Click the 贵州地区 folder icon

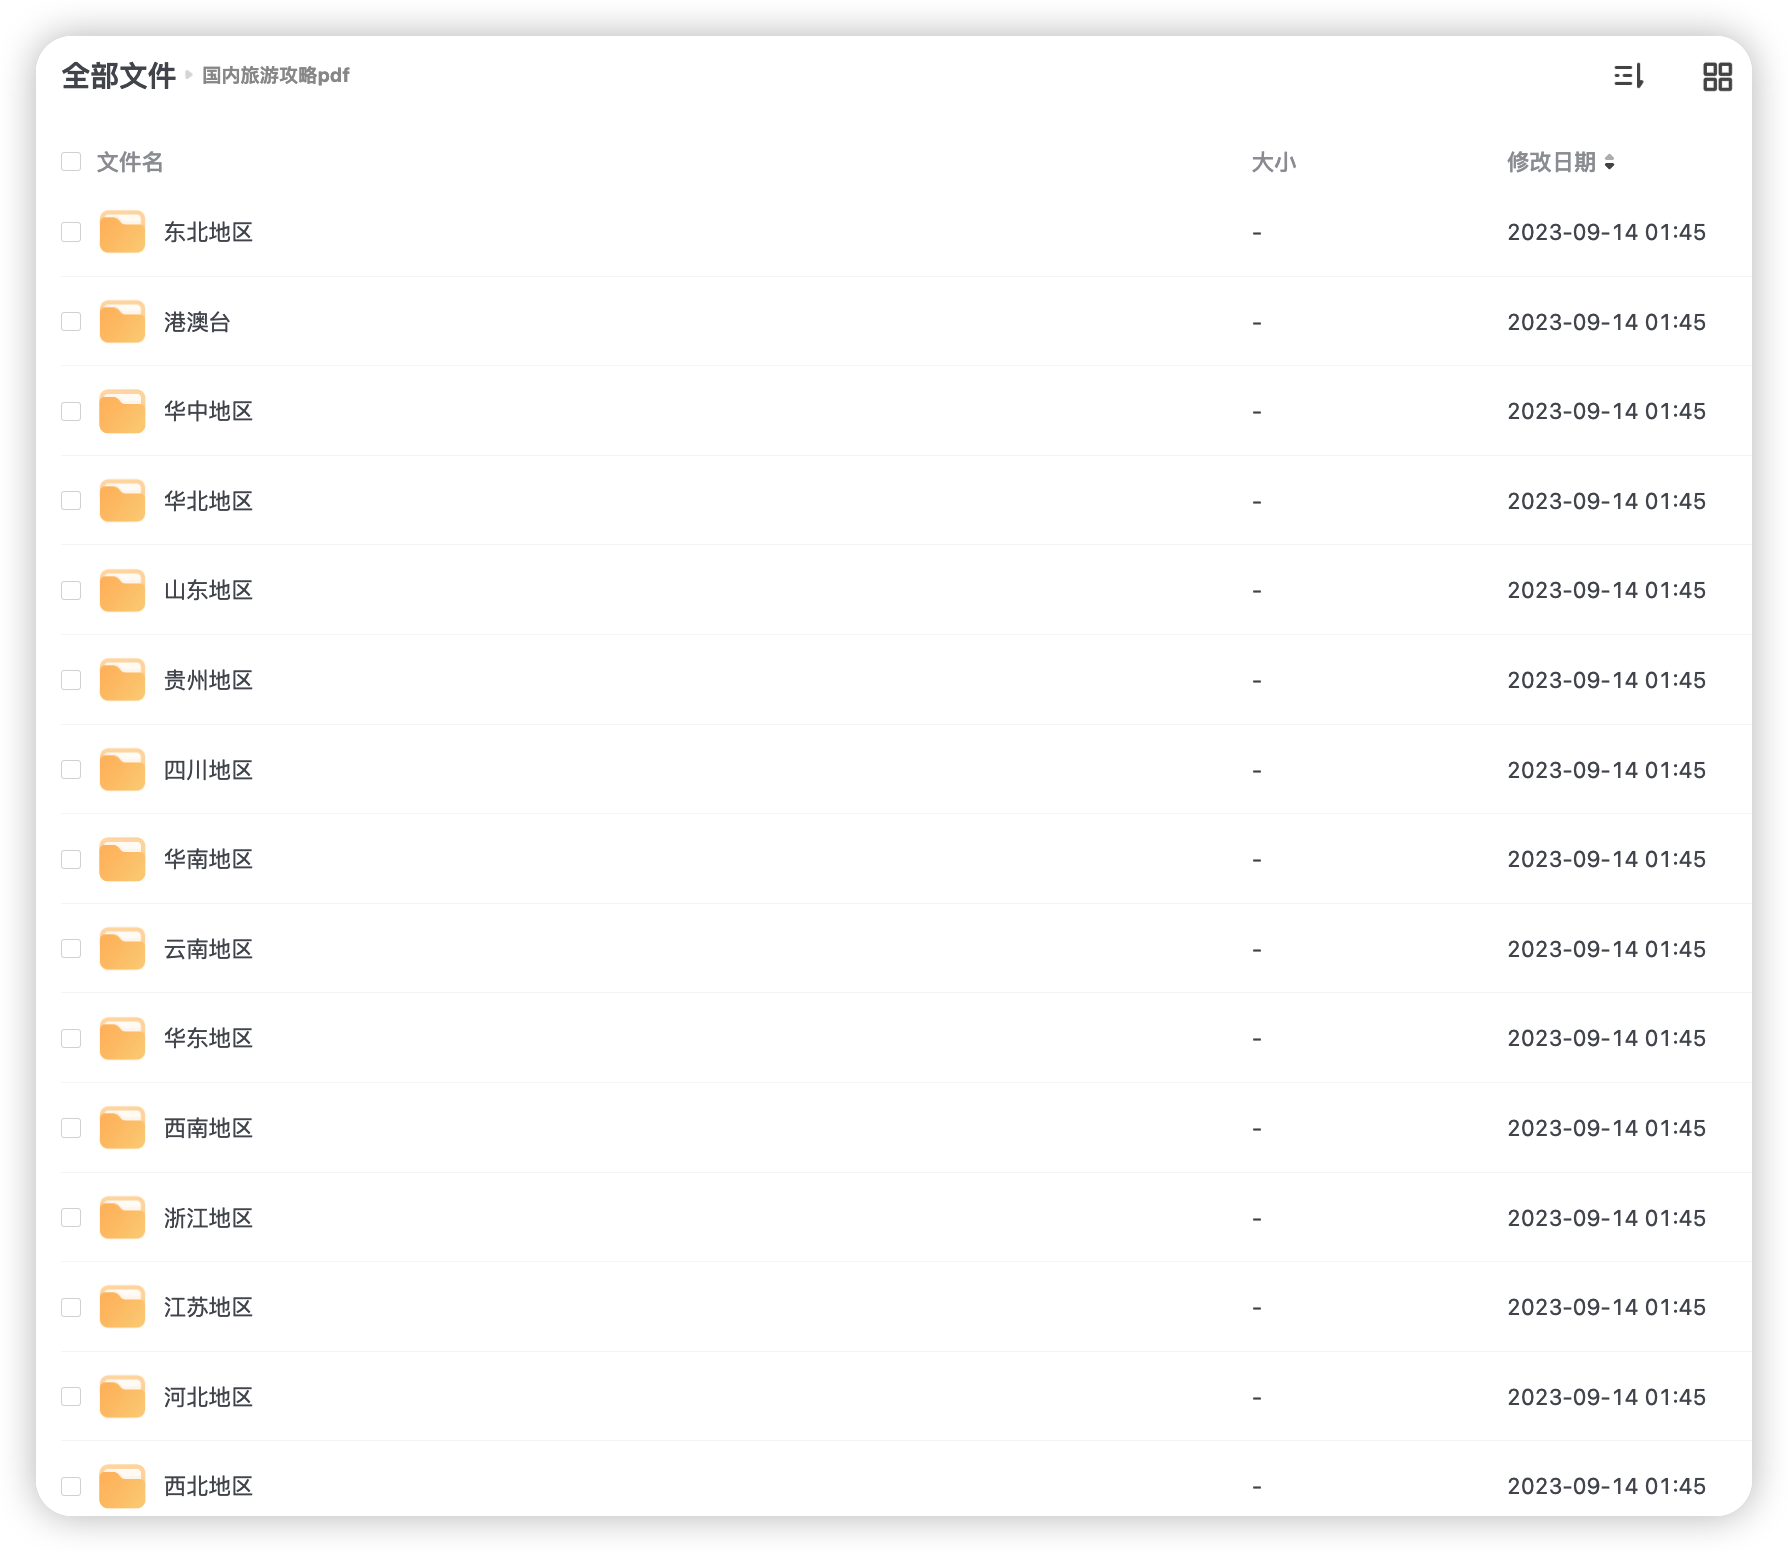pos(122,680)
